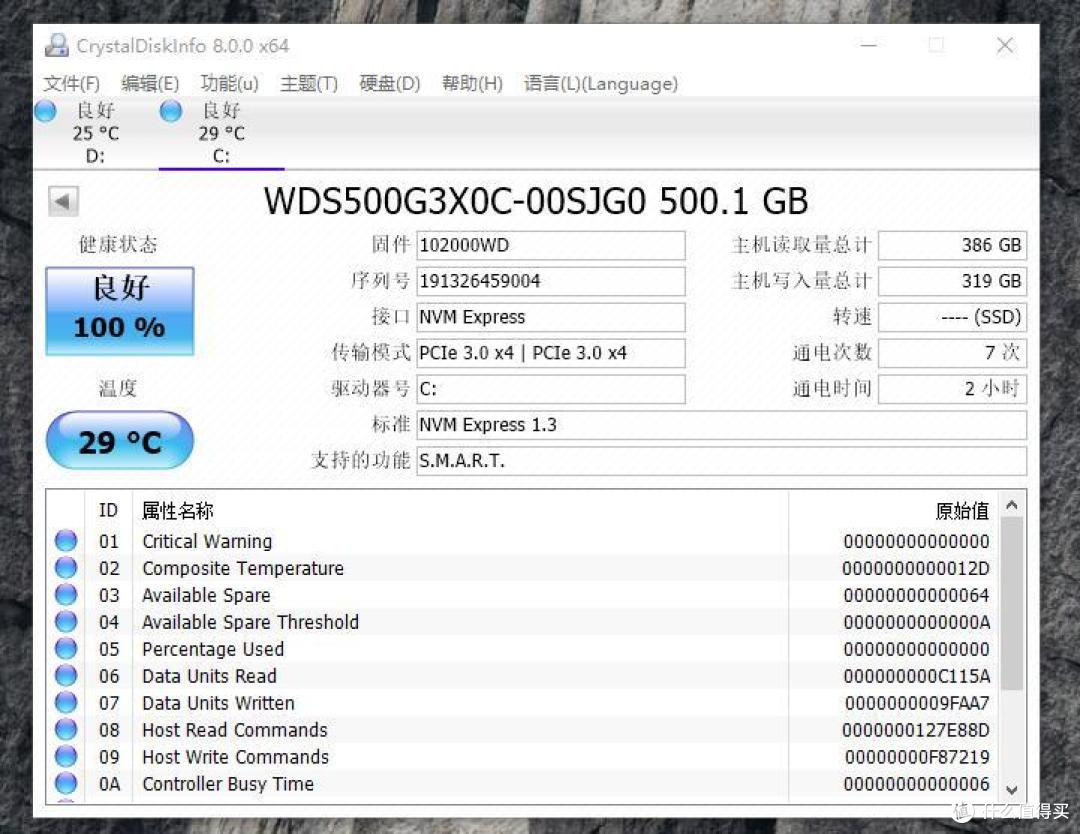The height and width of the screenshot is (834, 1080).
Task: Click status orb for Data Units Written row
Action: pyautogui.click(x=66, y=702)
